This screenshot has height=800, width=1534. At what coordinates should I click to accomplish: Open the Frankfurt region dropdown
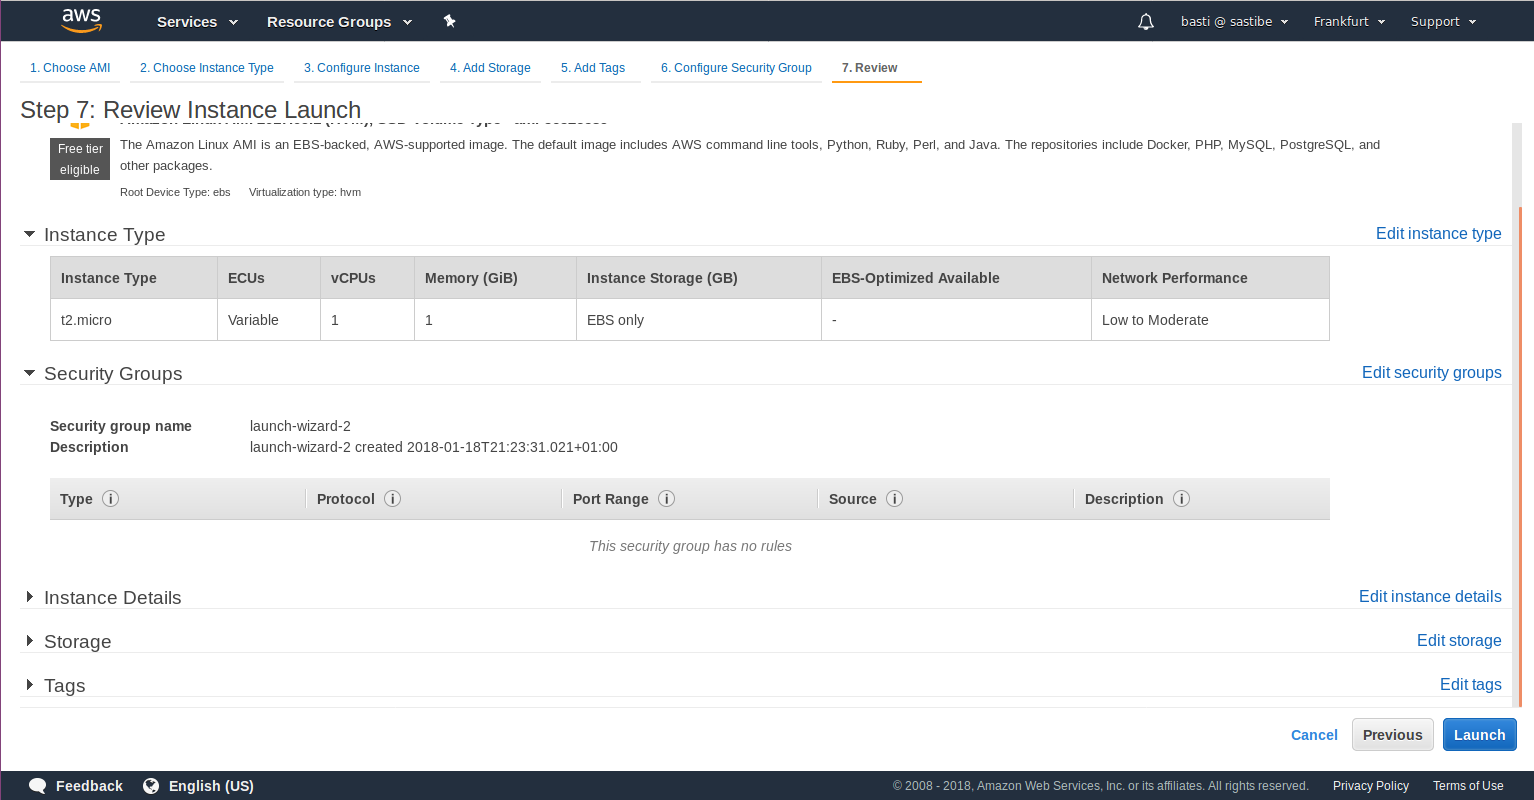tap(1349, 21)
